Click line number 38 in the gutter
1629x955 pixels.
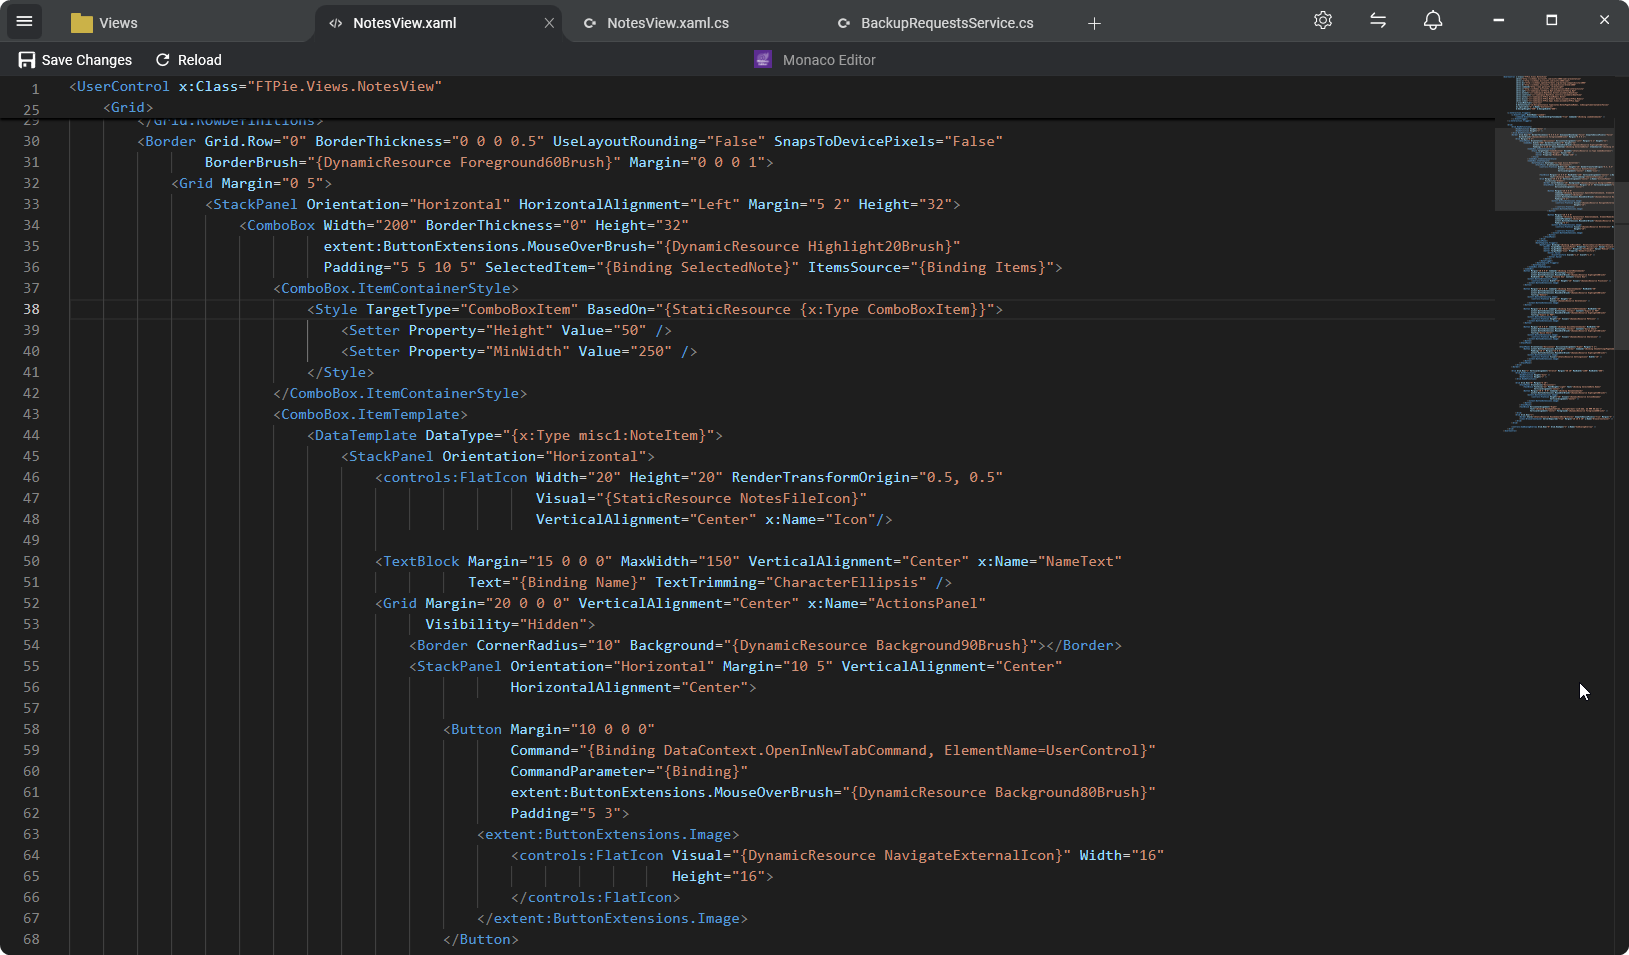[x=31, y=309]
